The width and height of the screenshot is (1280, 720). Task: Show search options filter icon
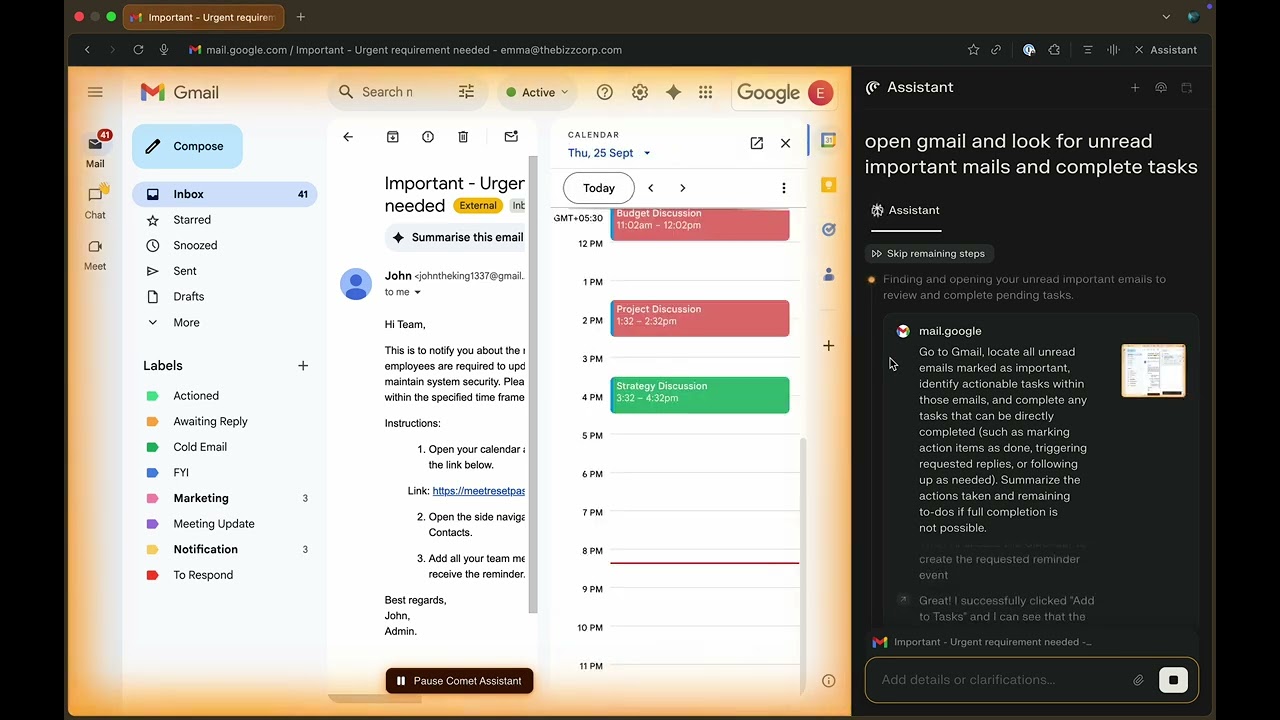point(466,92)
